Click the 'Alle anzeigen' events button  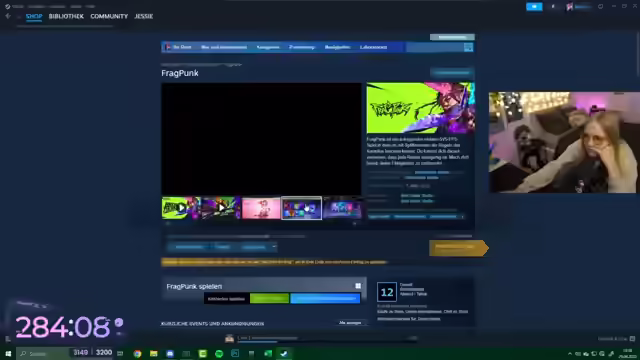350,323
